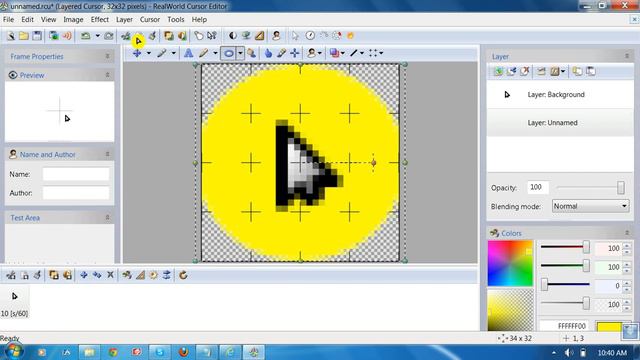Select the blue drop tool

tap(268, 53)
